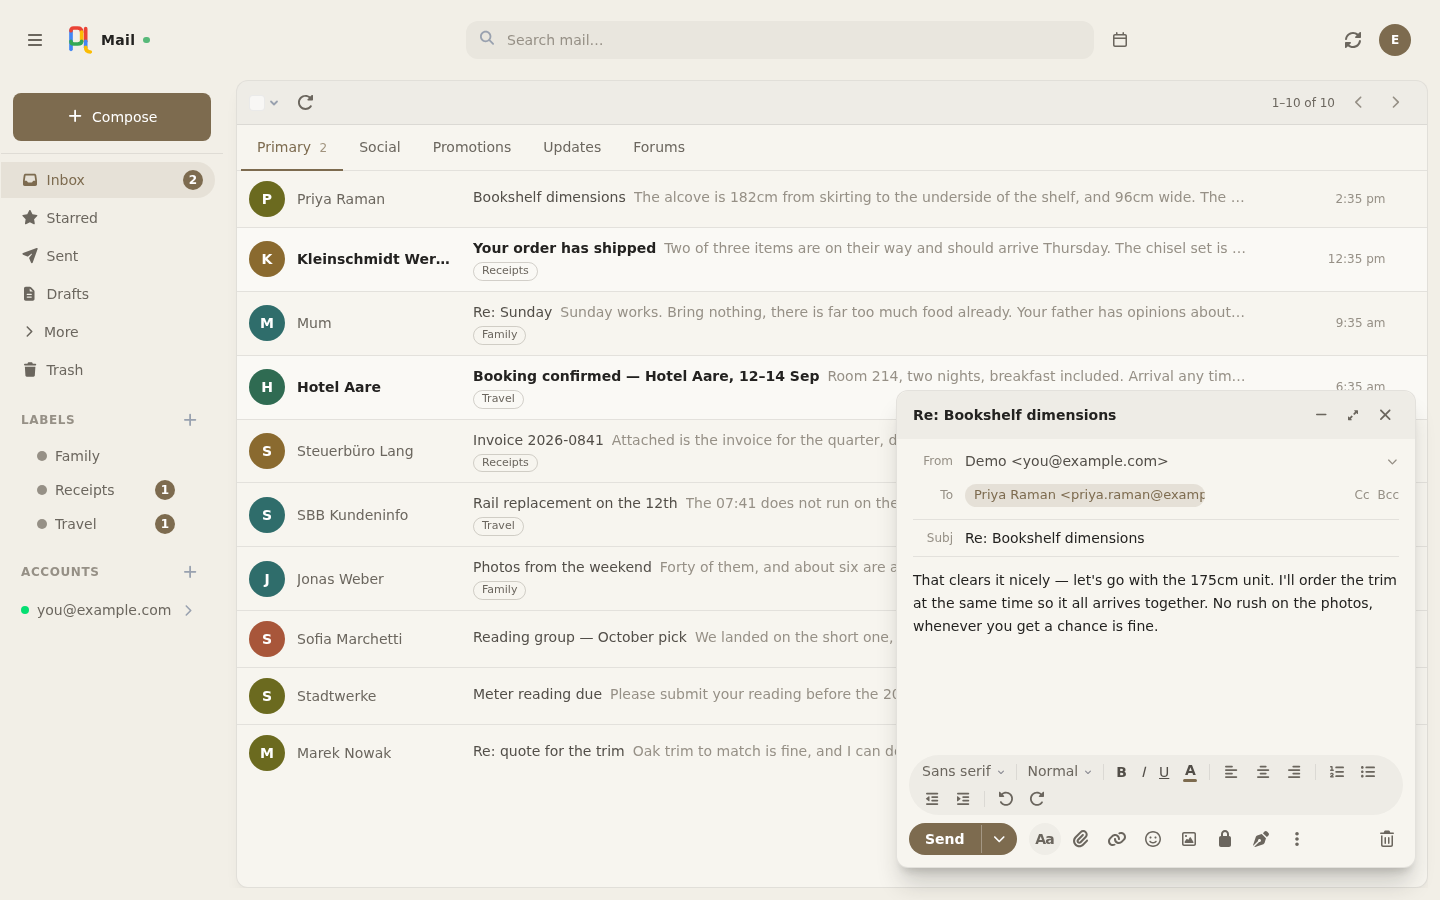The height and width of the screenshot is (900, 1440).
Task: Open the calendar icon beside search
Action: coord(1120,40)
